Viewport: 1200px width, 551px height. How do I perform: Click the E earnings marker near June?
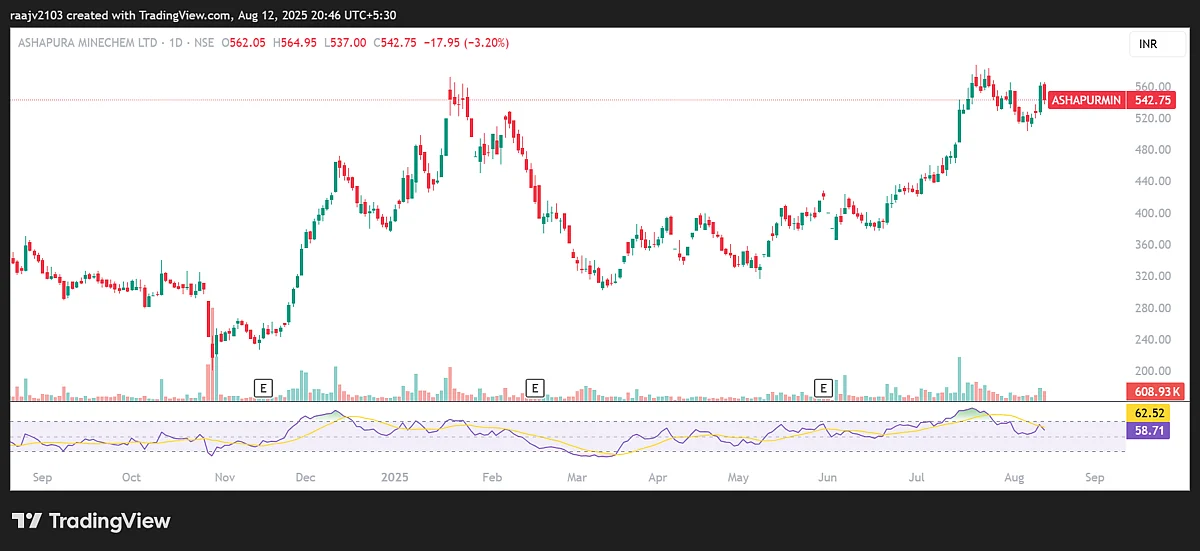pos(824,387)
